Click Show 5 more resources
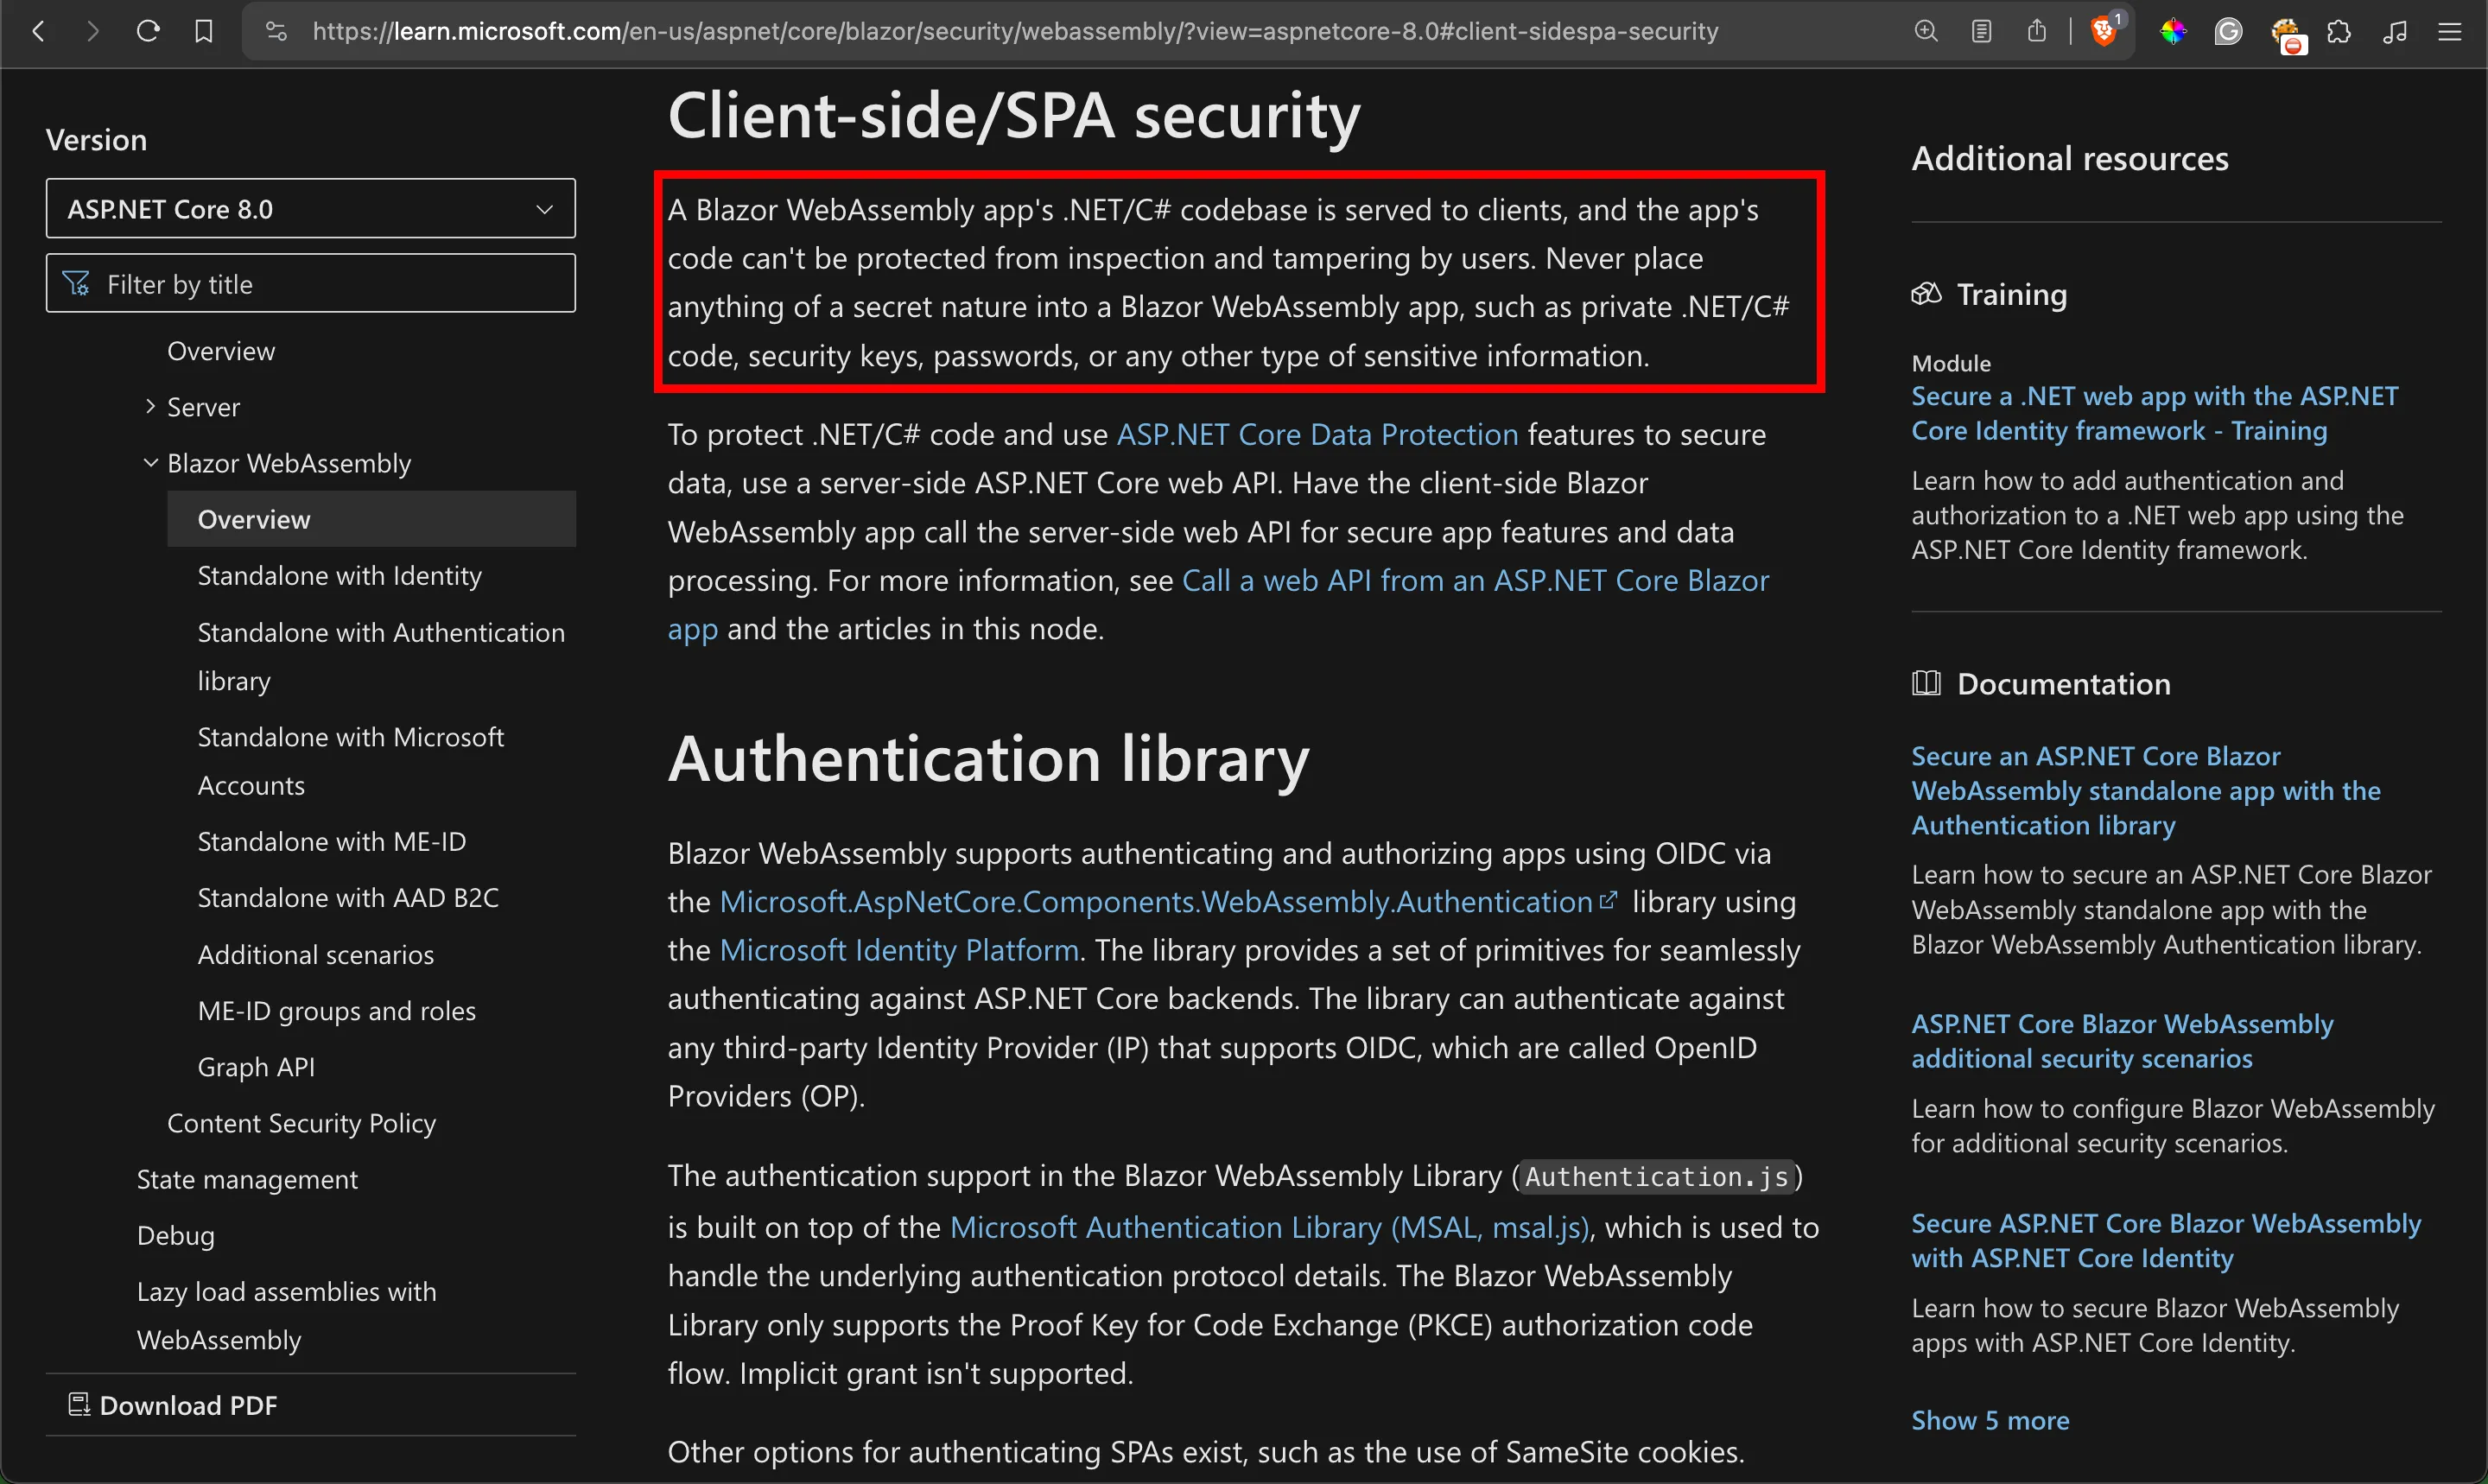The height and width of the screenshot is (1484, 2488). coord(1990,1420)
